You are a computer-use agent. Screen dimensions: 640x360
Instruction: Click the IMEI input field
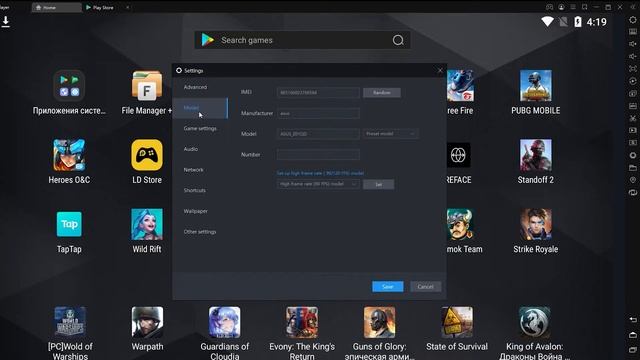tap(318, 93)
